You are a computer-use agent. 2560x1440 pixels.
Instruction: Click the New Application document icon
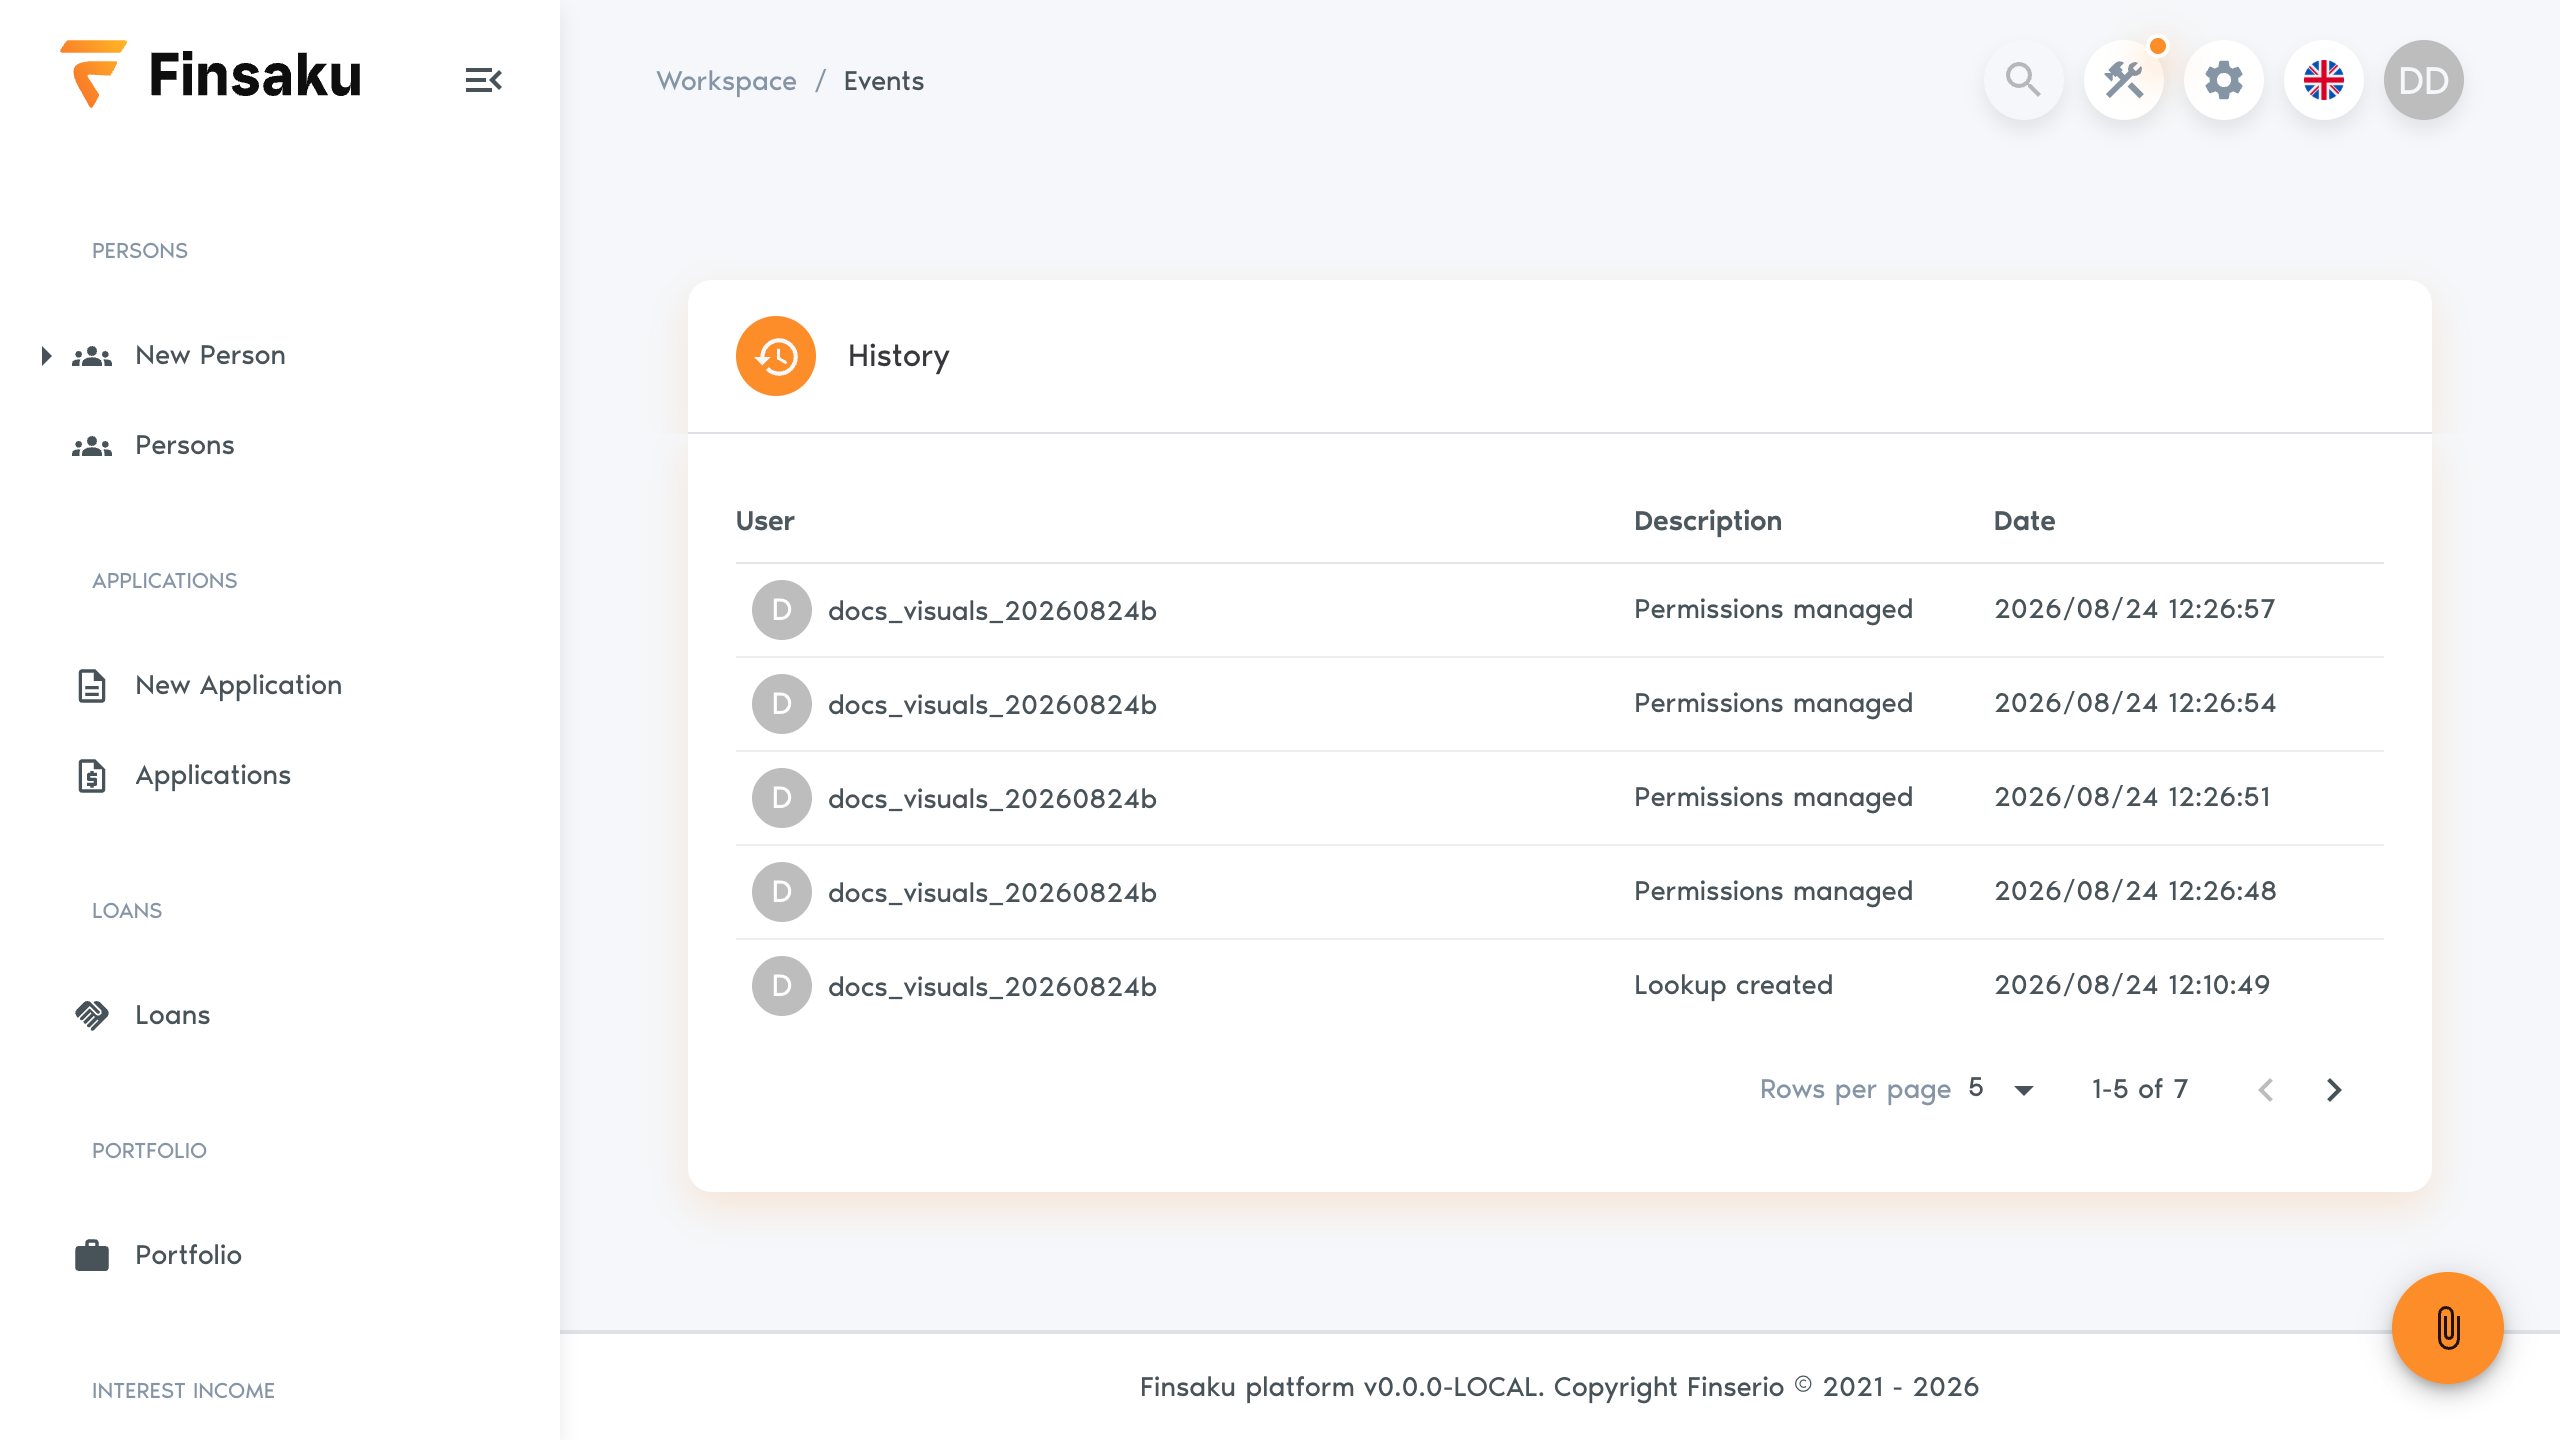tap(92, 686)
